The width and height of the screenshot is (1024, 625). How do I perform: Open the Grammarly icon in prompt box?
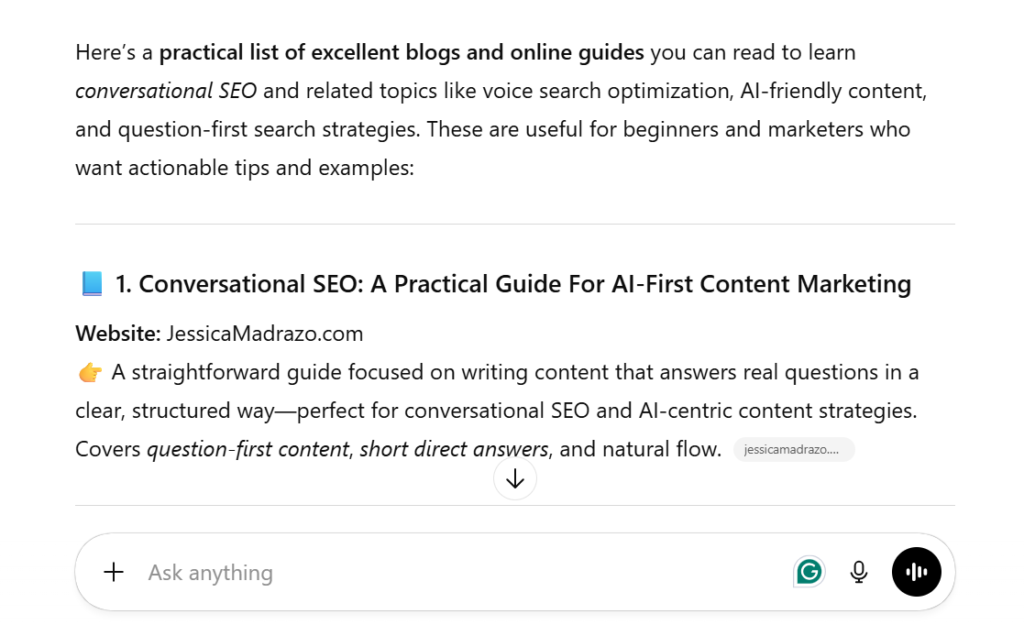809,572
